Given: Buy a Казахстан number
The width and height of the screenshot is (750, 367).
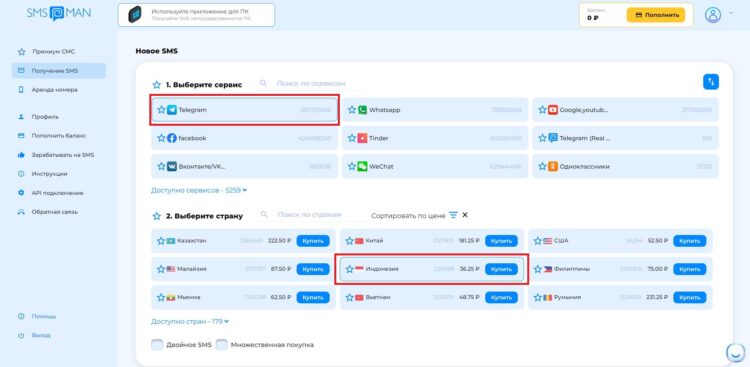Looking at the screenshot, I should pyautogui.click(x=313, y=241).
